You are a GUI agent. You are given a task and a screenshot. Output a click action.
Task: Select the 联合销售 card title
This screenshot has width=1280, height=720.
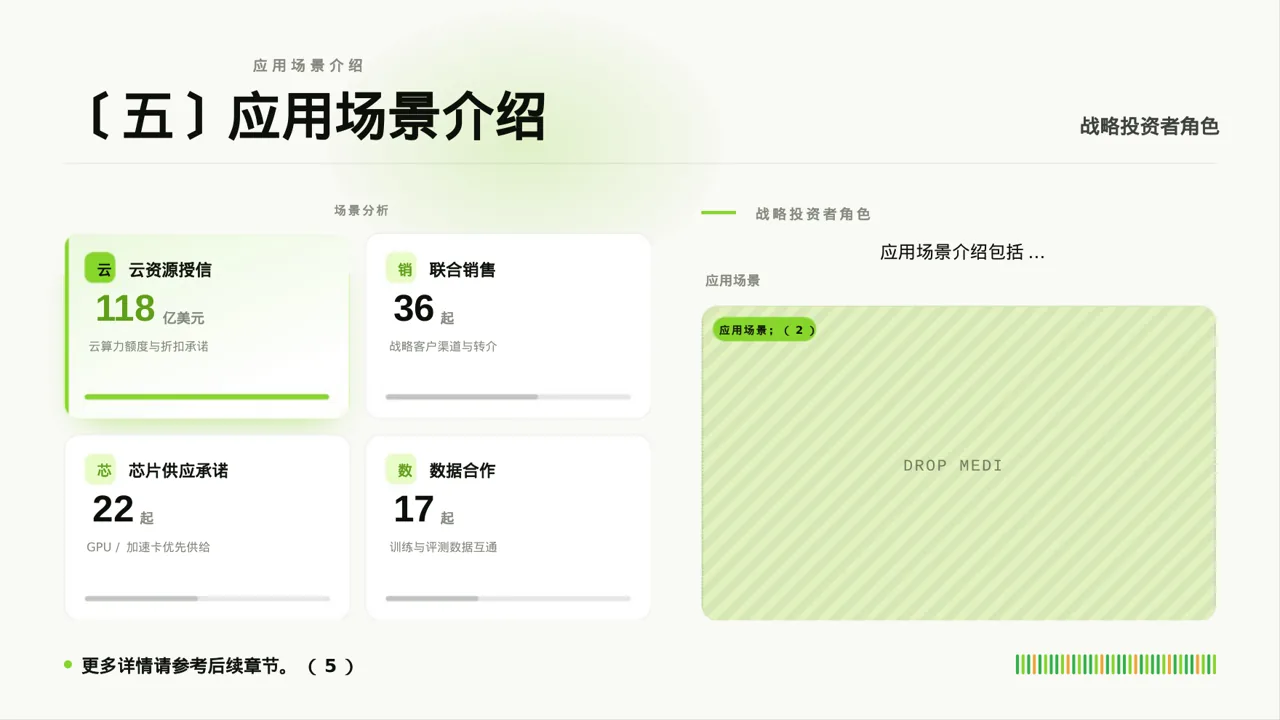pos(462,270)
